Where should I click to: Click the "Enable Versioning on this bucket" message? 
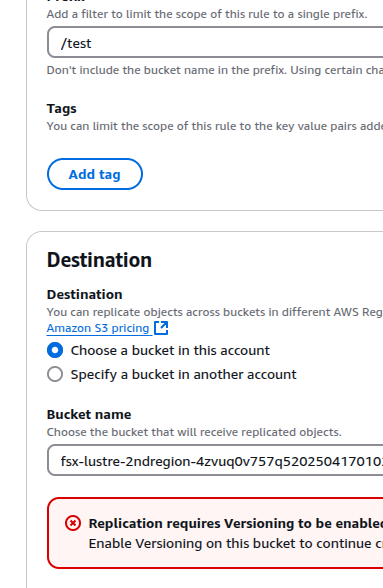(236, 543)
